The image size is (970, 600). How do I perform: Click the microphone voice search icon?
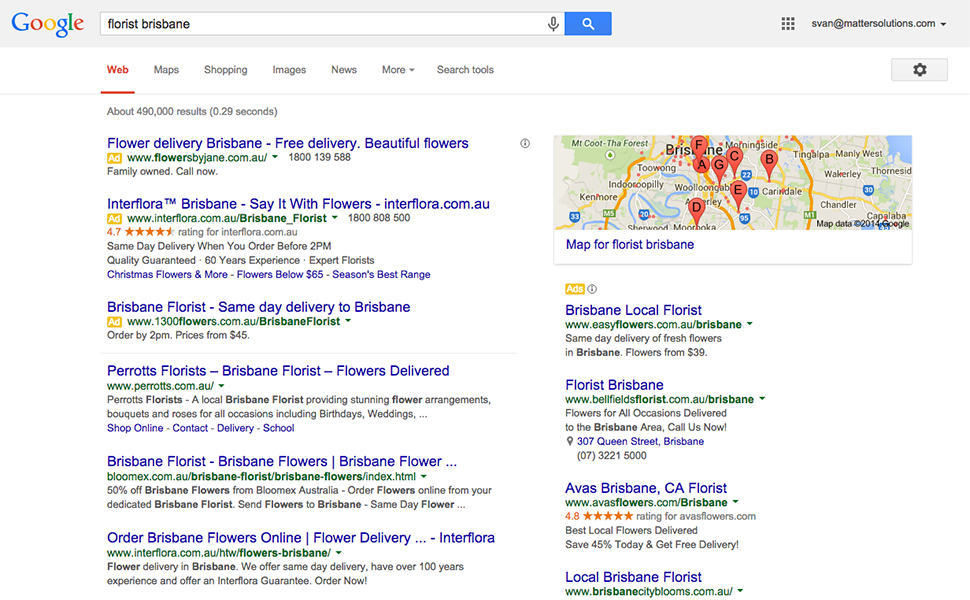(x=553, y=24)
